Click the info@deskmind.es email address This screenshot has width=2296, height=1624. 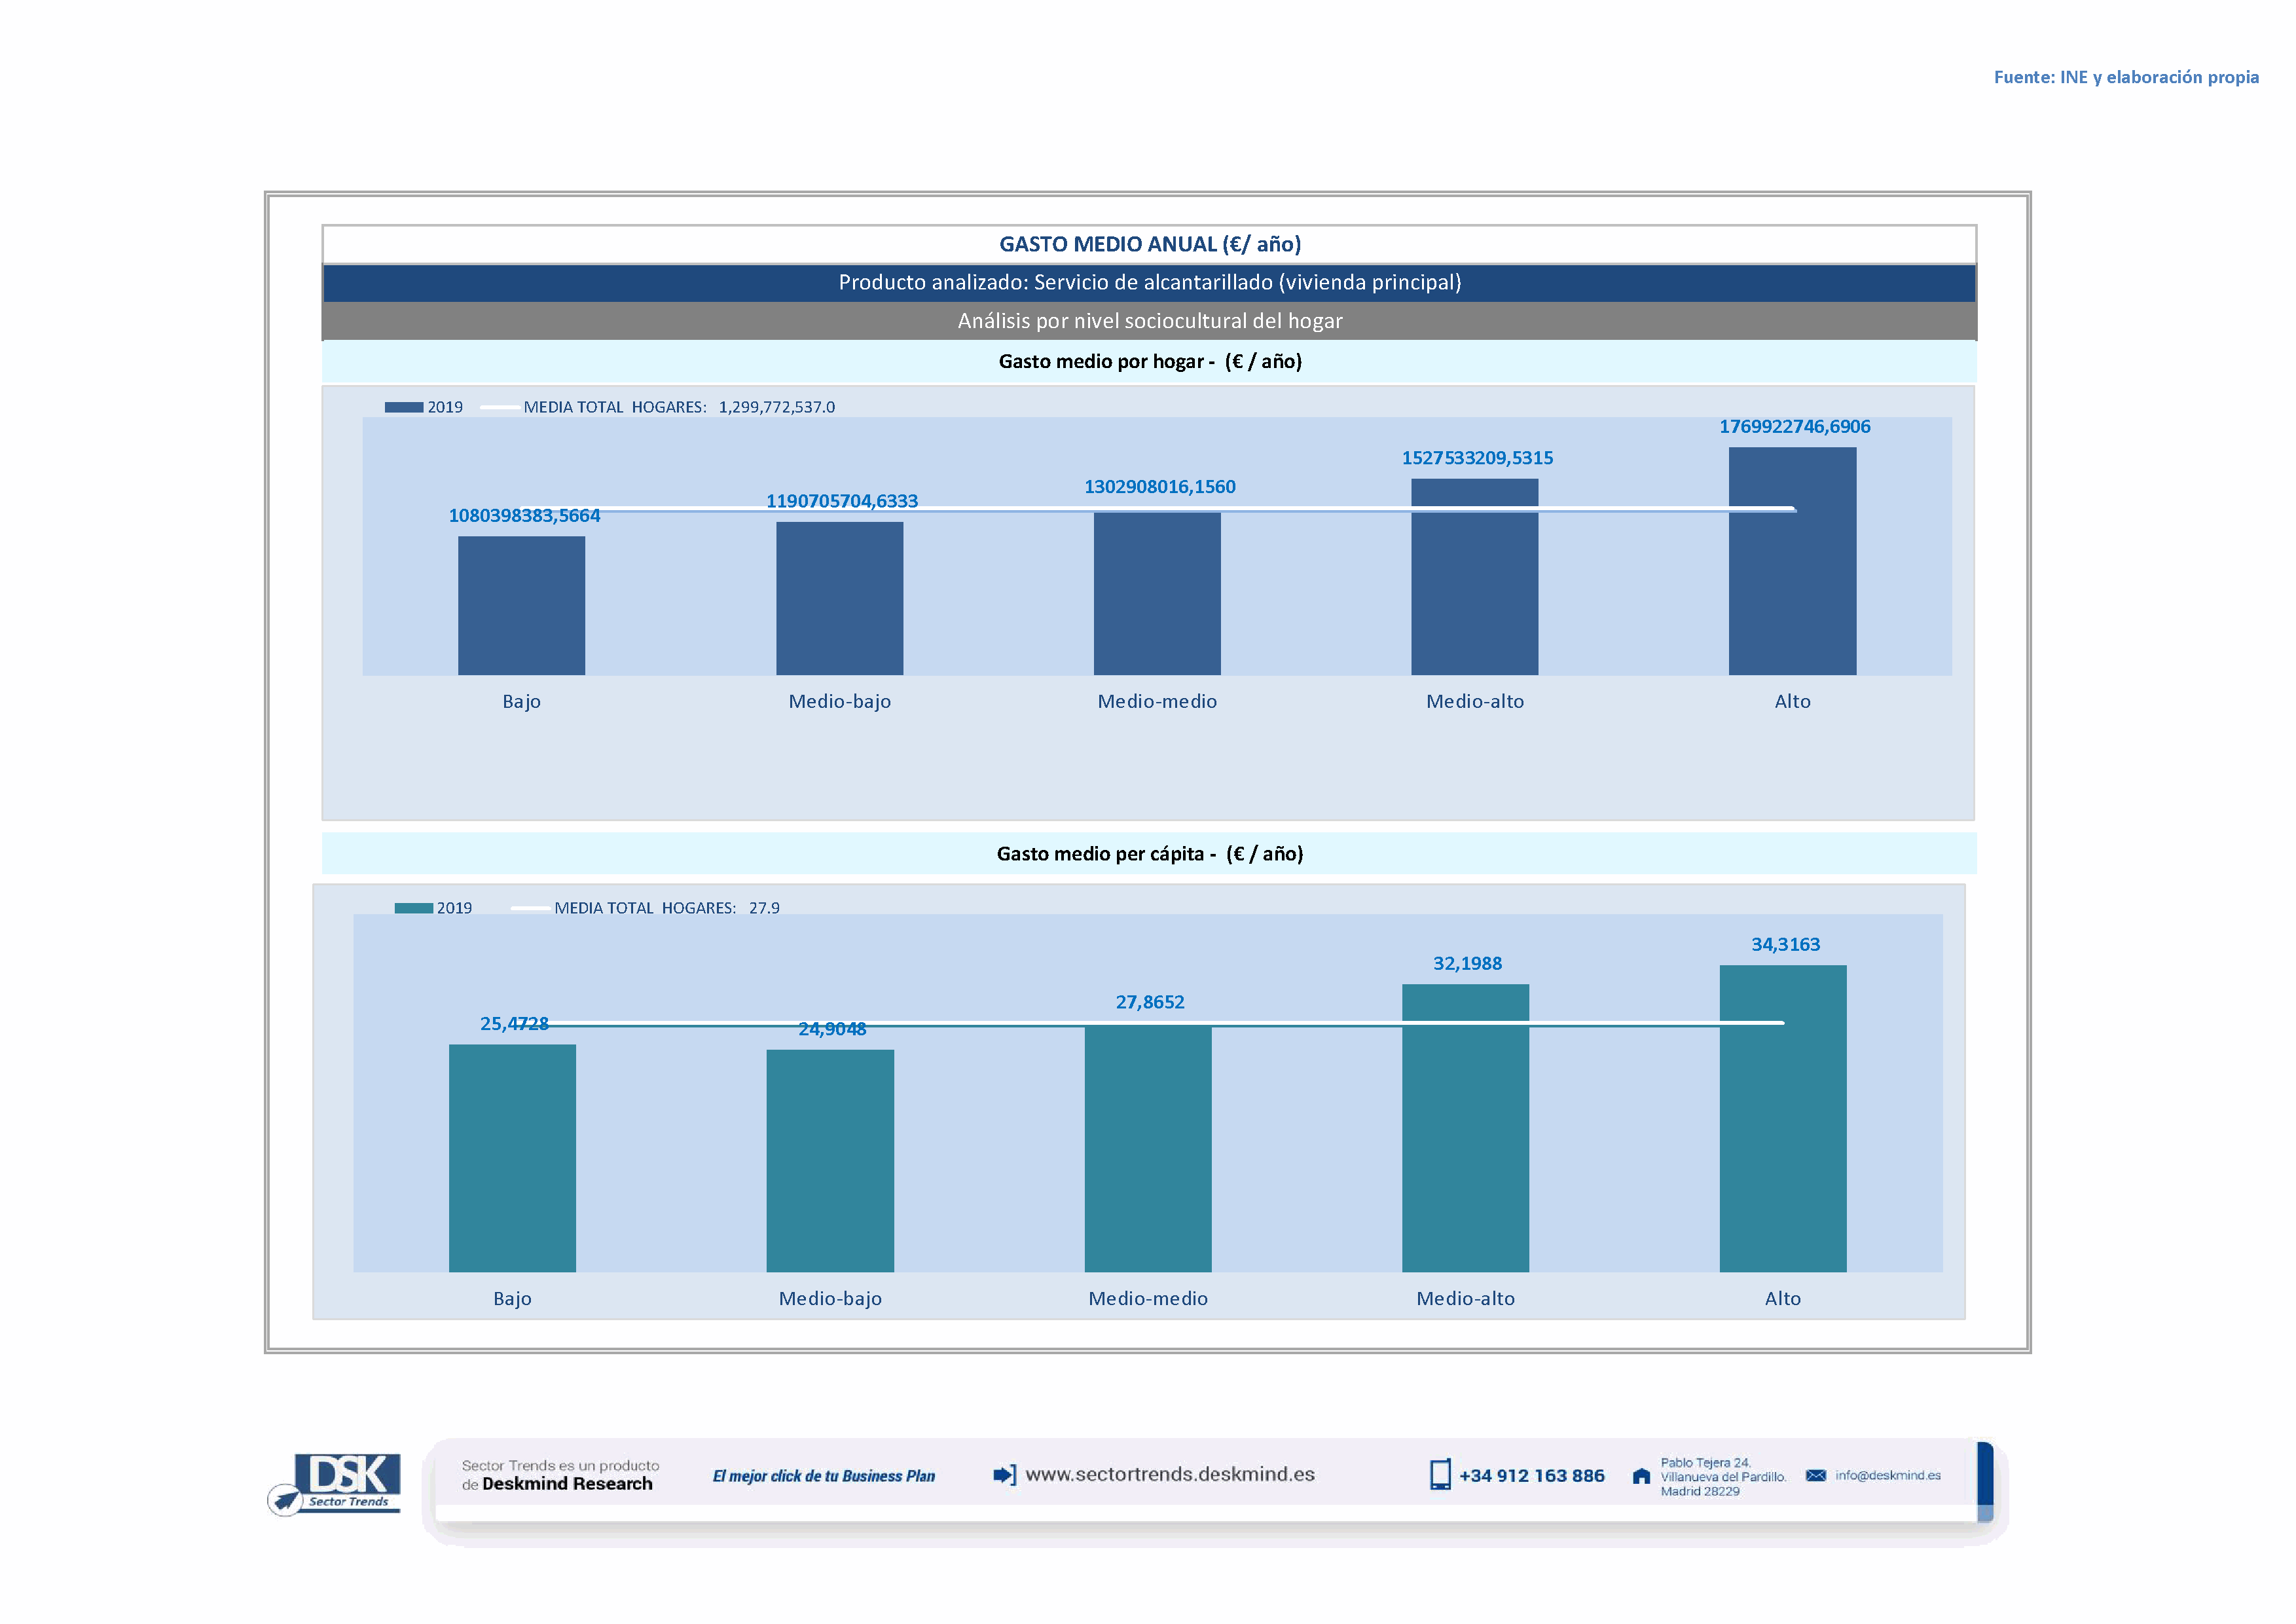(1888, 1475)
